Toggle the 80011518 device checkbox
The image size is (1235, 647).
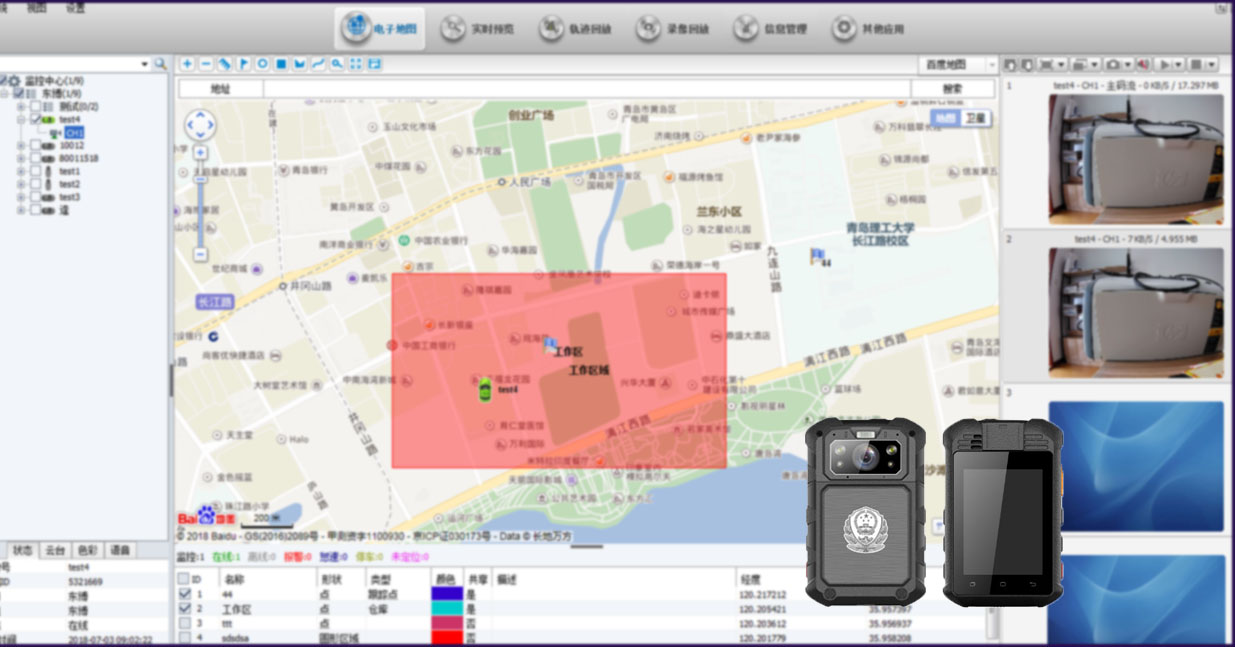pos(36,158)
